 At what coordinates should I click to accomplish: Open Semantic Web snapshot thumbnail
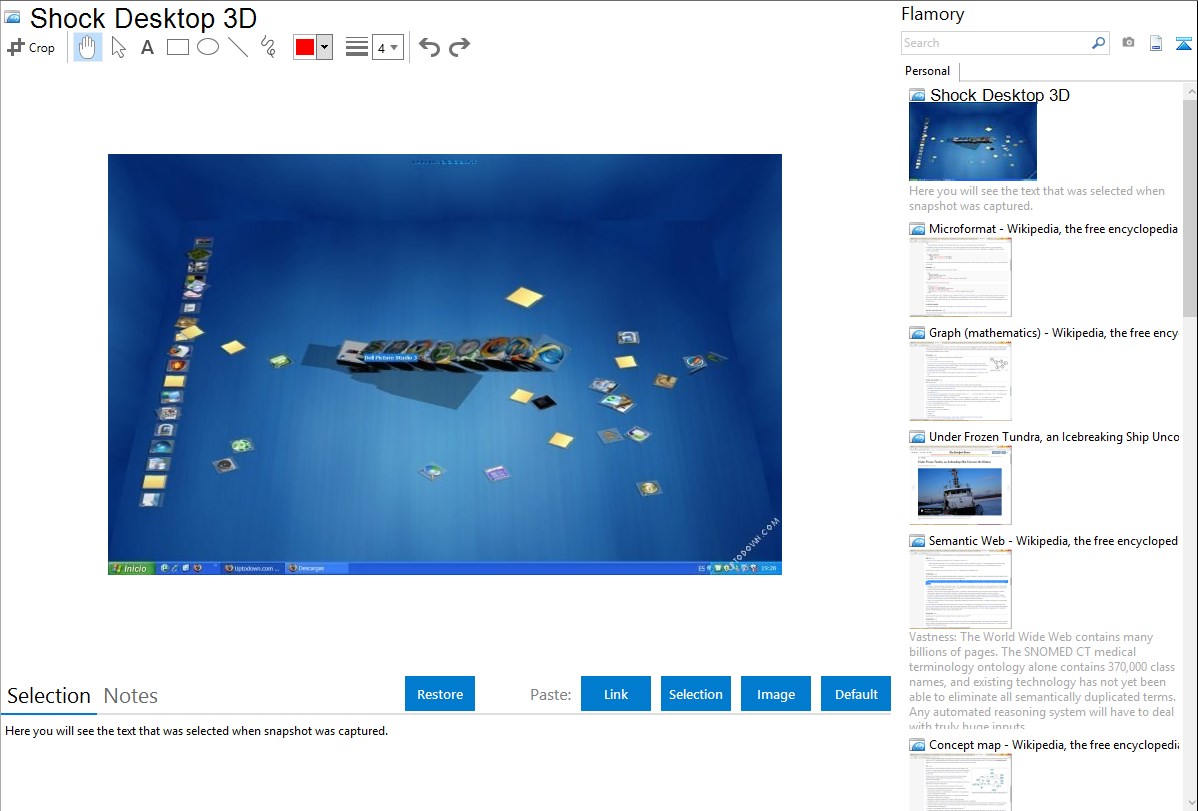tap(960, 589)
